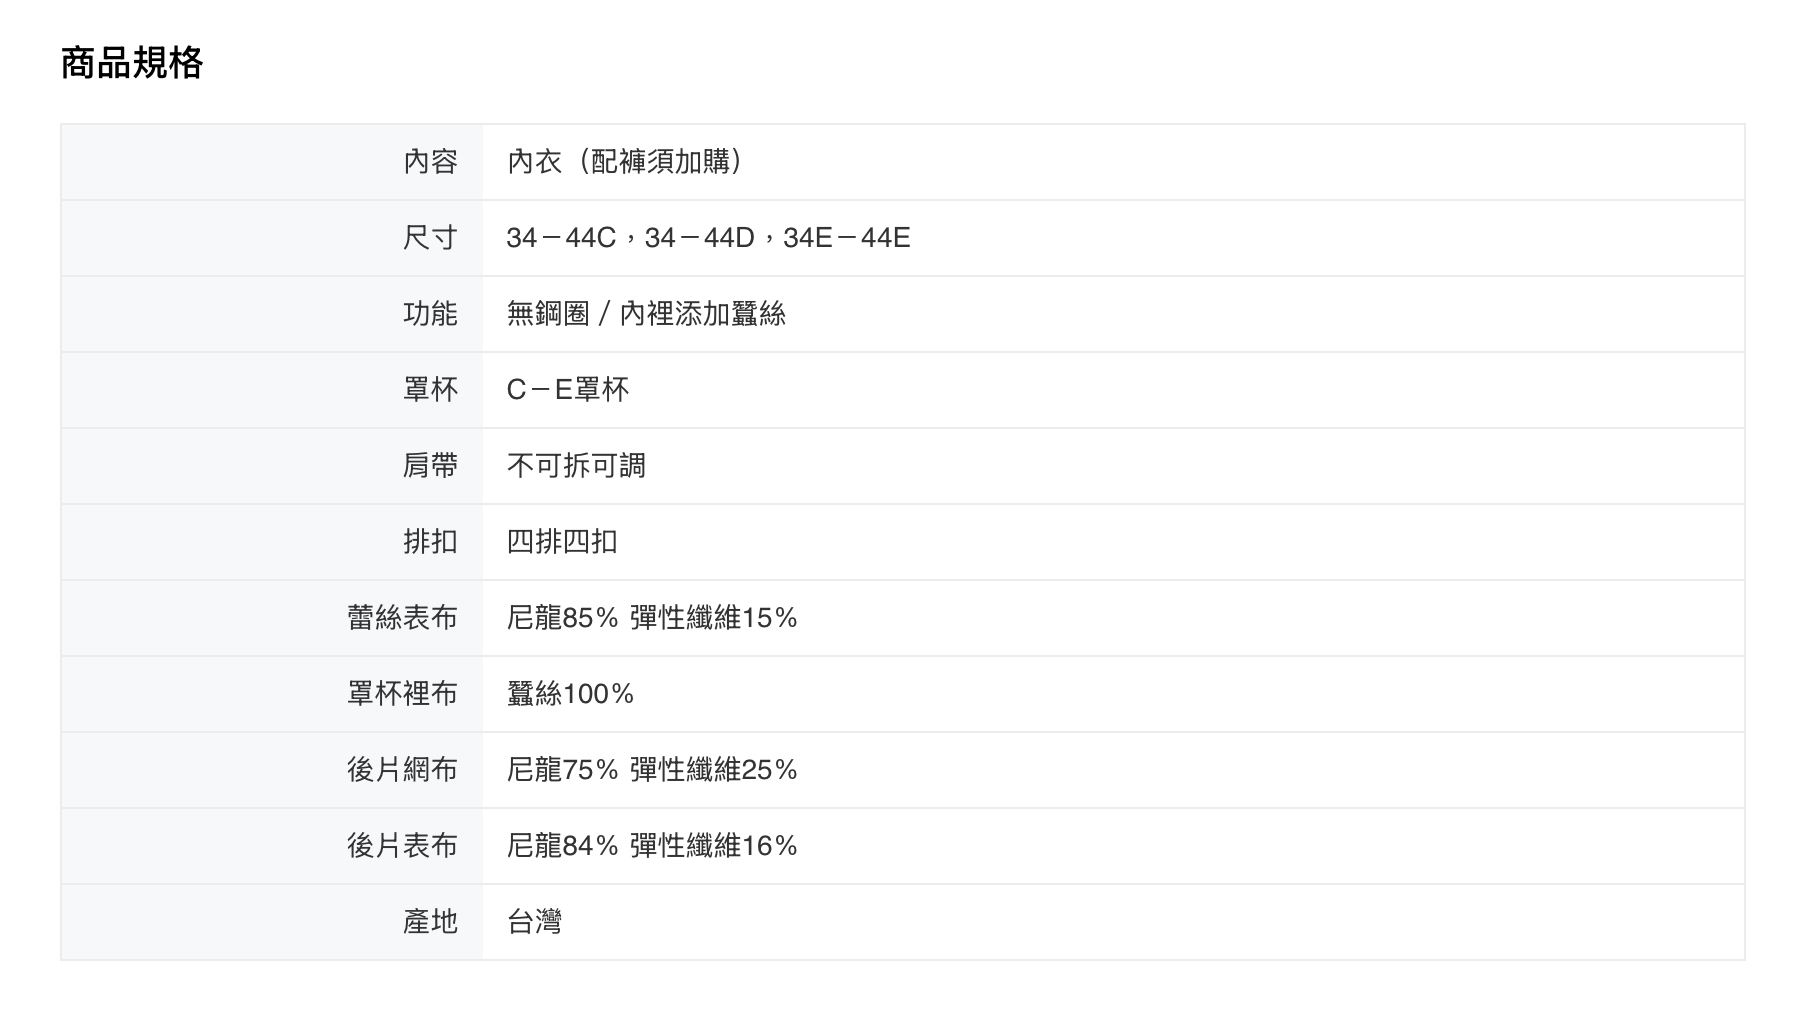Click the 罩杯裡布 row label
Screen dimensions: 1809x1031
pyautogui.click(x=402, y=694)
